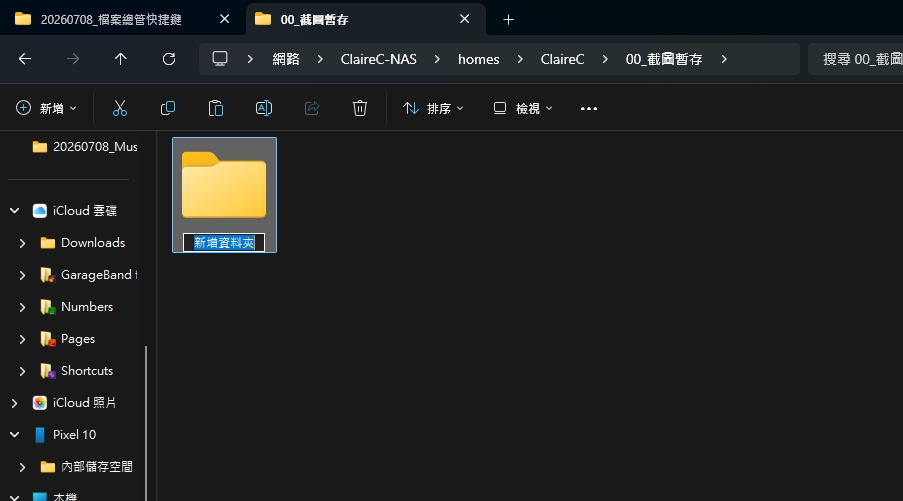Click the Numbers folder icon
The image size is (903, 501).
[x=47, y=307]
